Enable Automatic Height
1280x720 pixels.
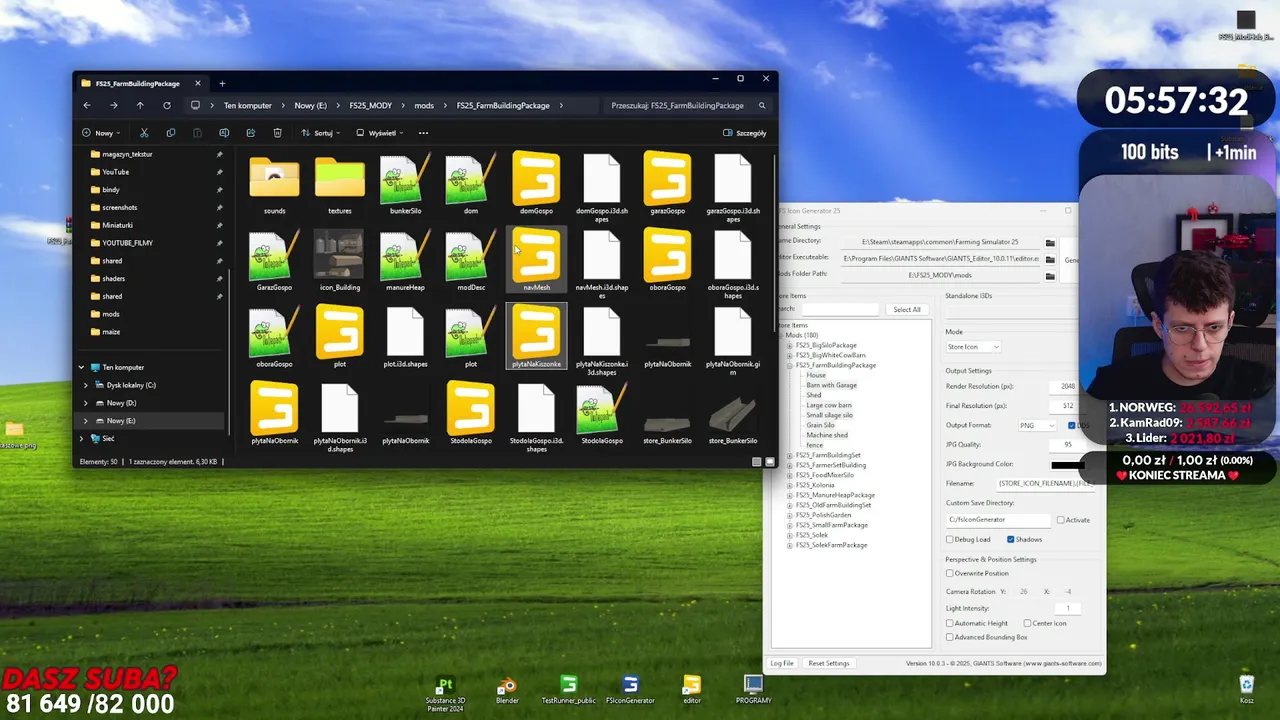pyautogui.click(x=950, y=623)
